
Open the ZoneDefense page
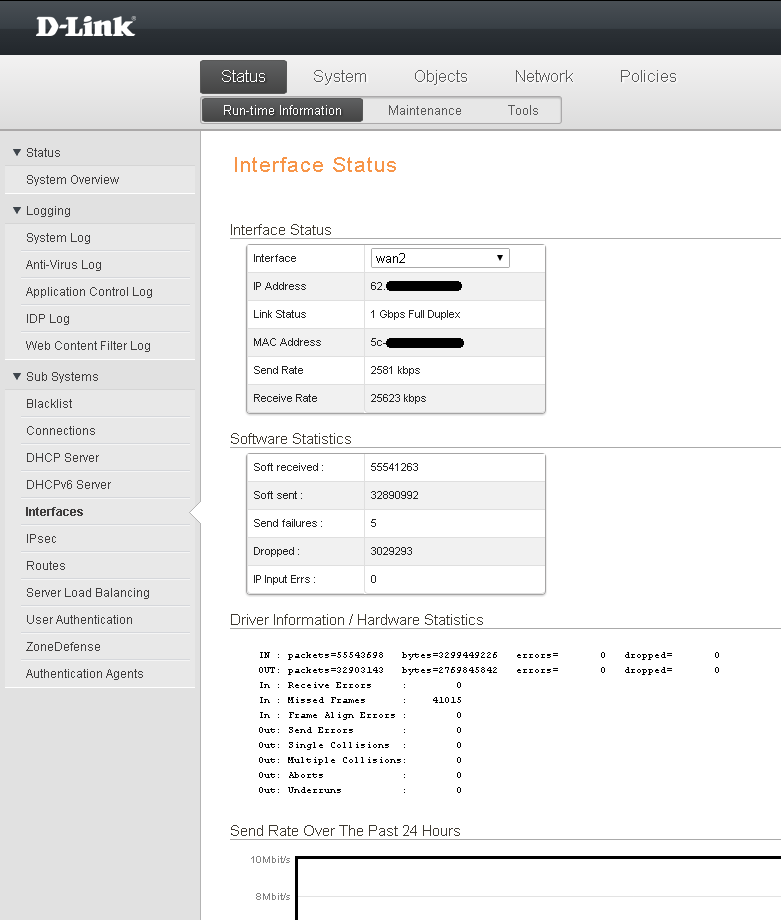63,647
